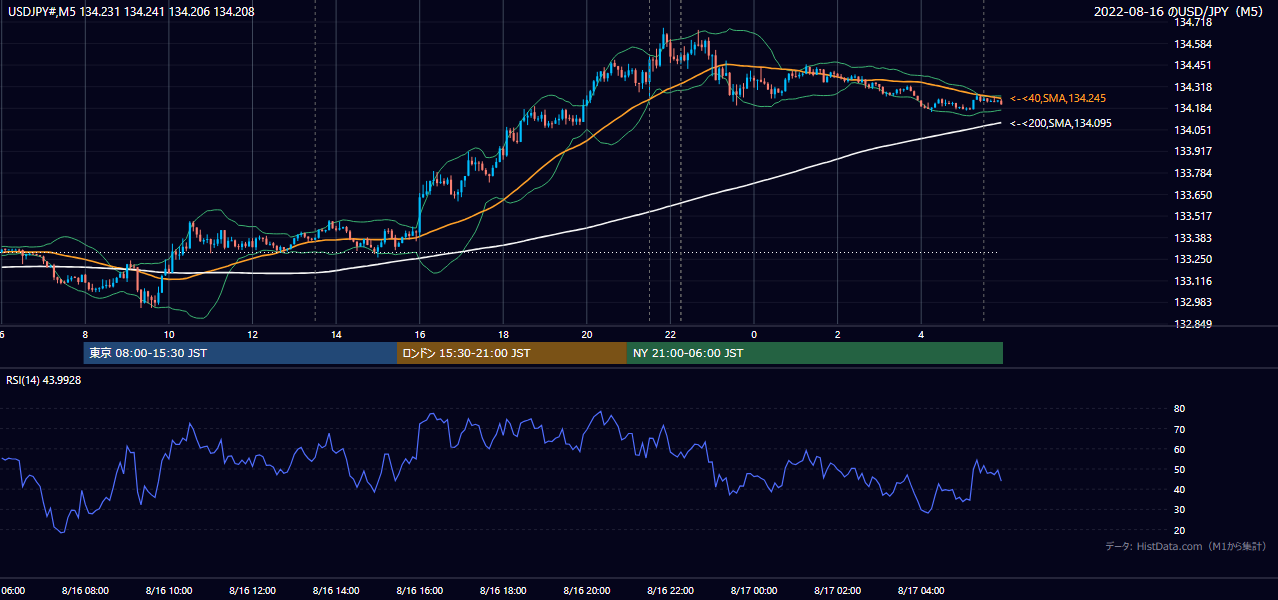
Task: Click the 8/16 10:00 time label
Action: (169, 590)
